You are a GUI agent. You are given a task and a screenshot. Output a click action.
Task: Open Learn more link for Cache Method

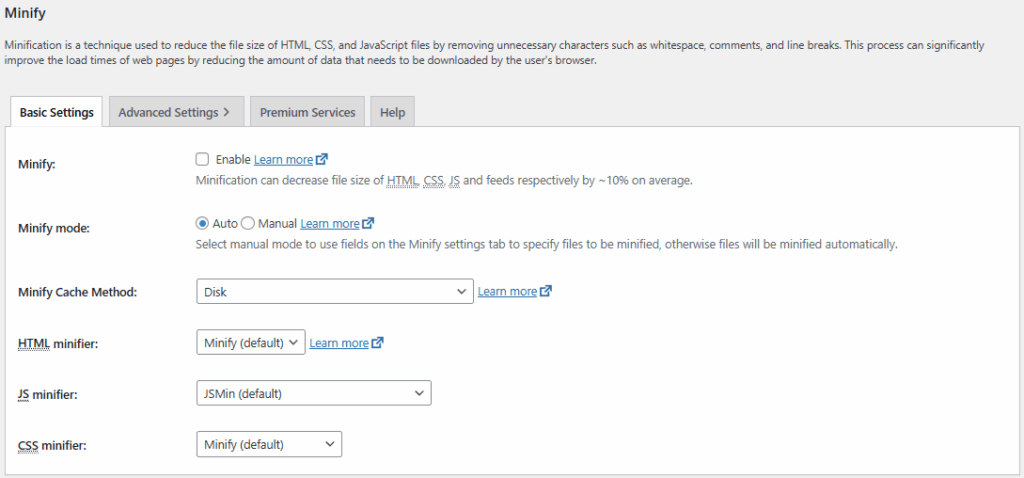[507, 292]
